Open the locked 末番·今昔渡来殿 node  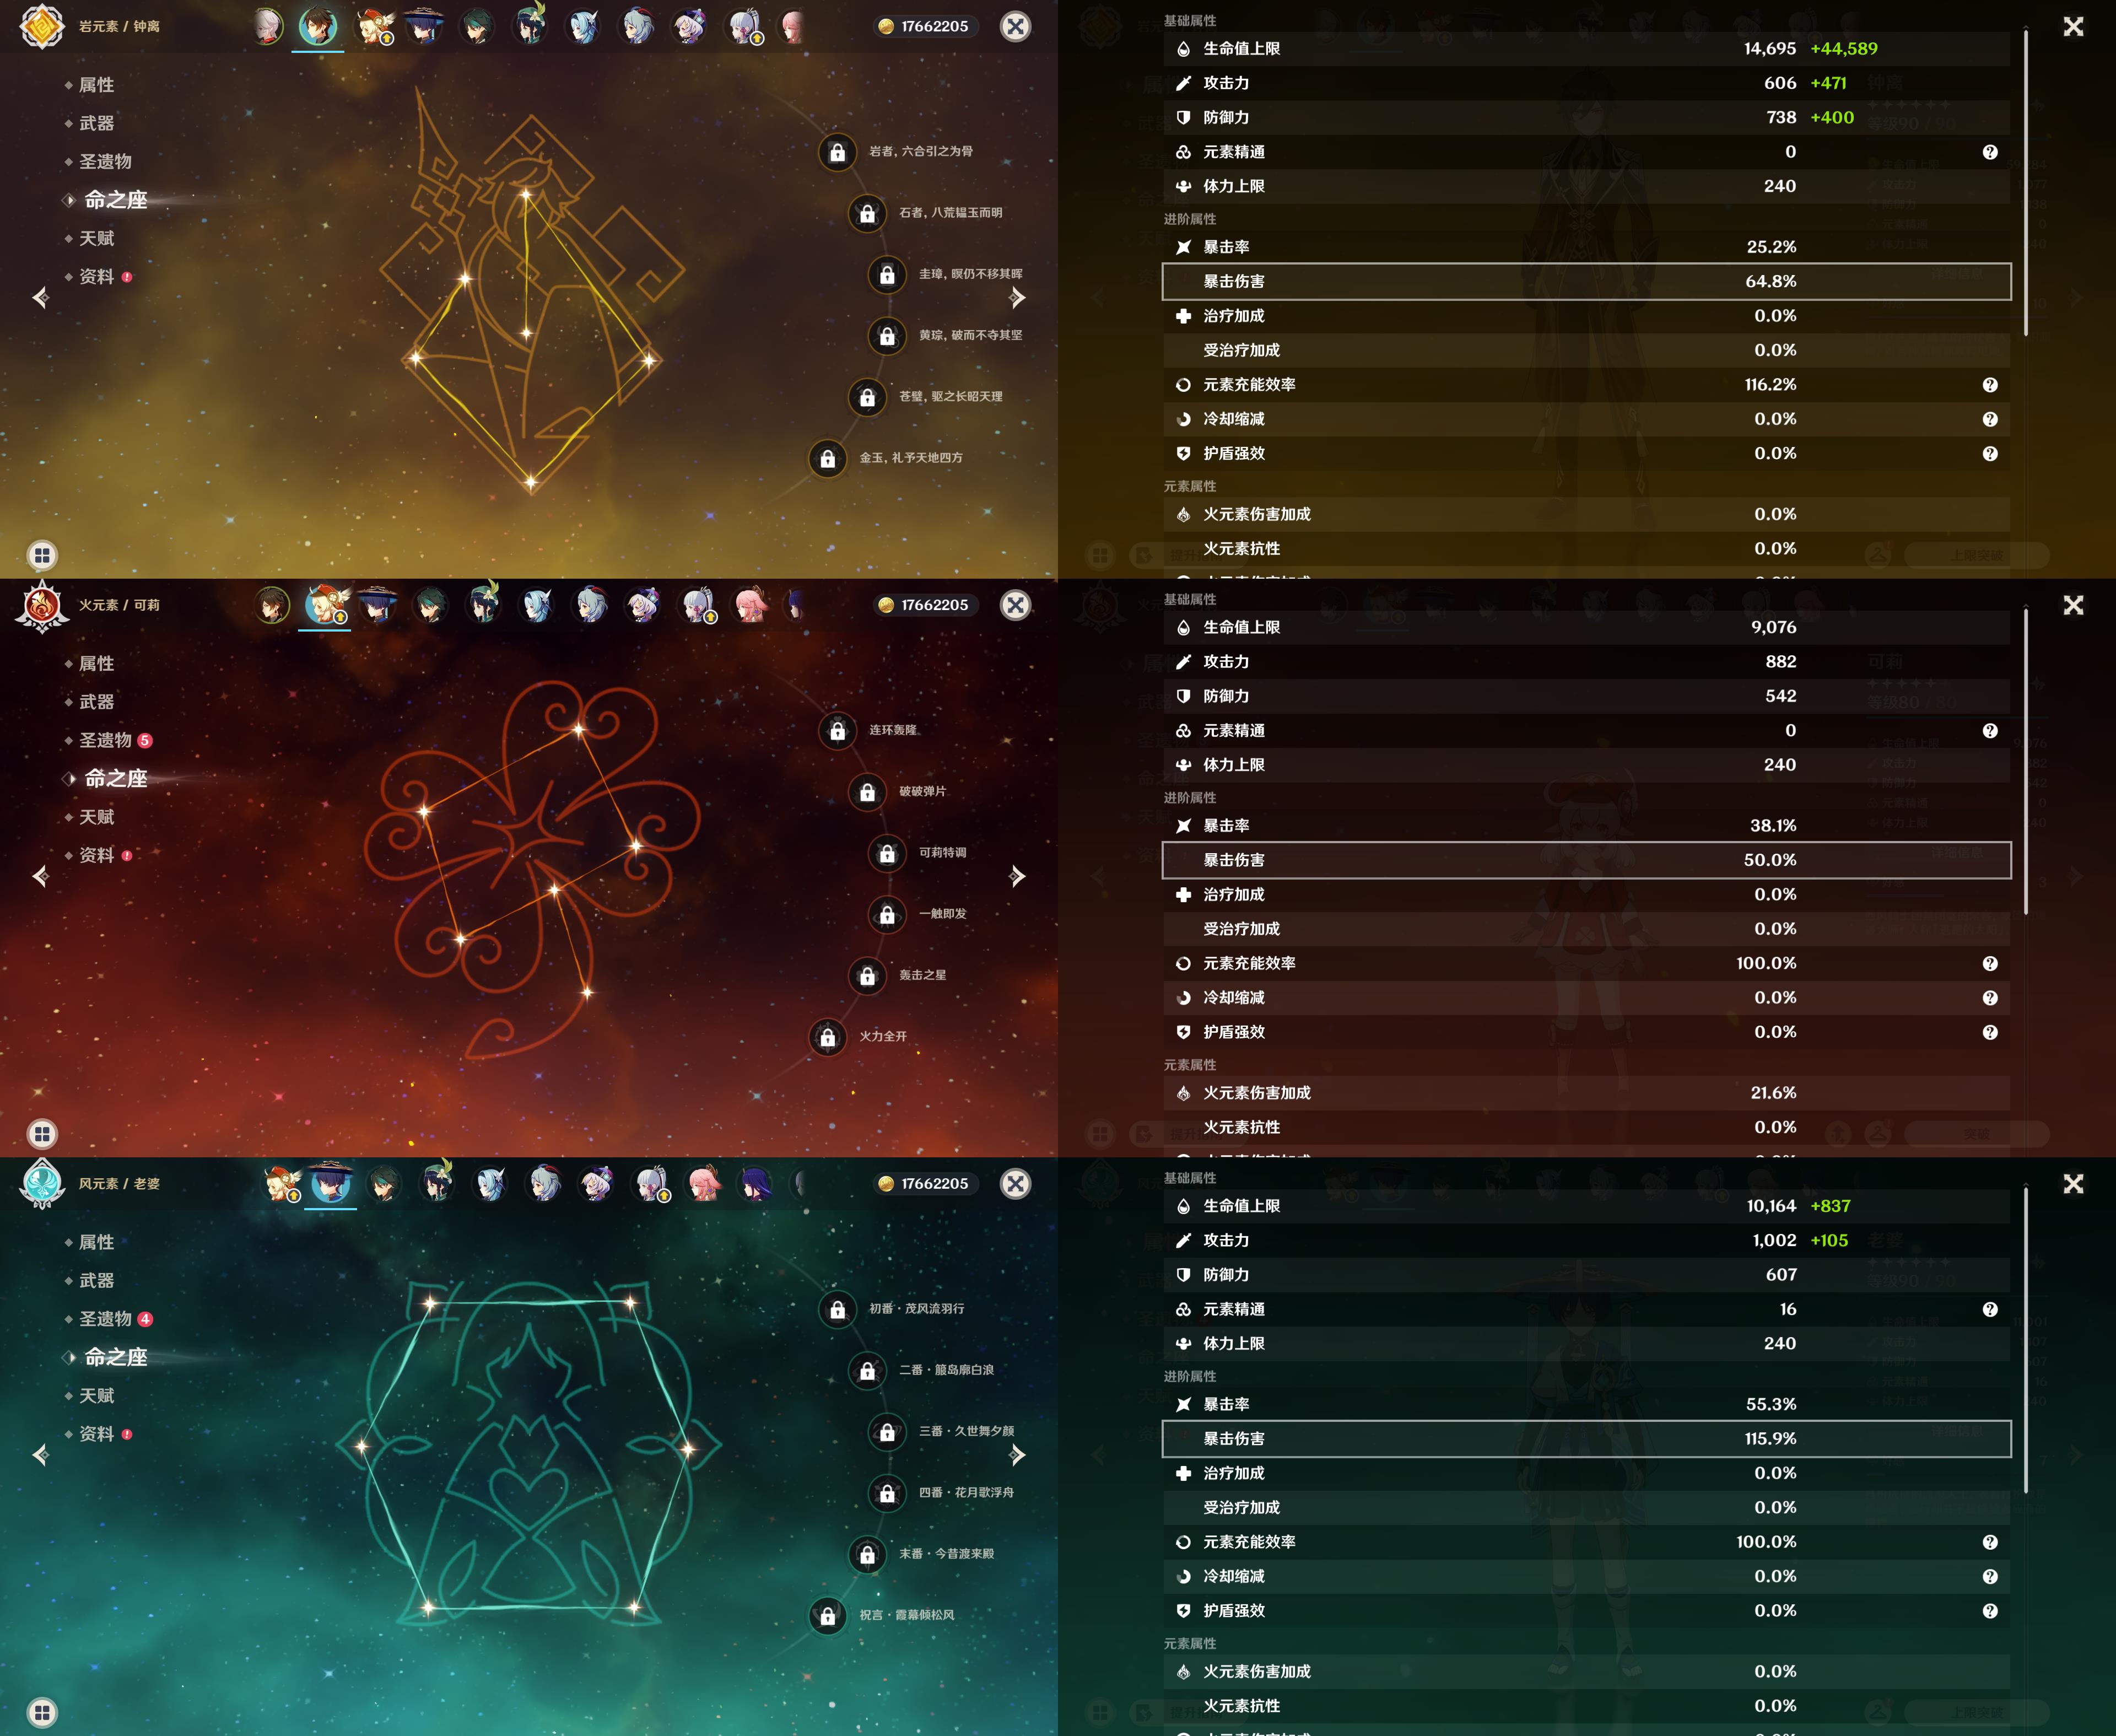867,1554
